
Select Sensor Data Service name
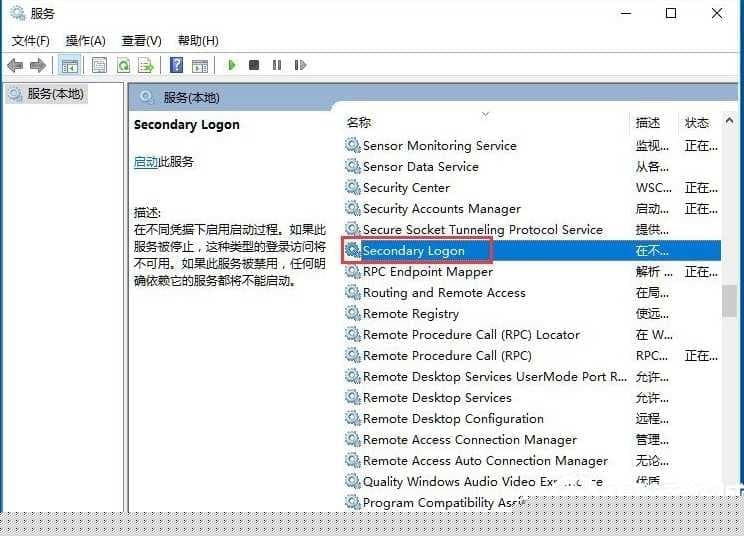coord(421,166)
